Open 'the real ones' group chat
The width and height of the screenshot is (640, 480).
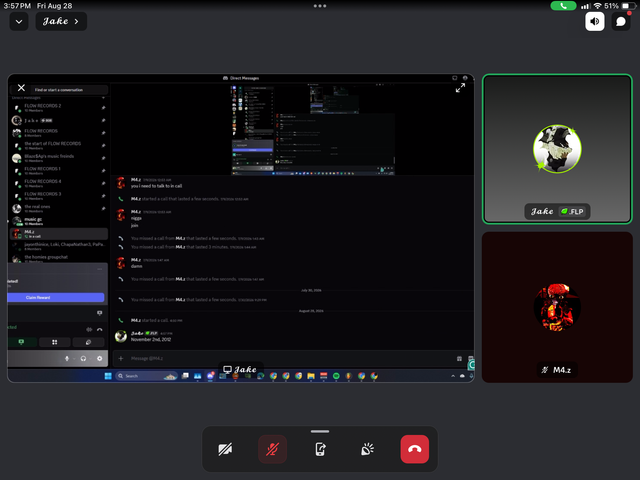[x=58, y=209]
